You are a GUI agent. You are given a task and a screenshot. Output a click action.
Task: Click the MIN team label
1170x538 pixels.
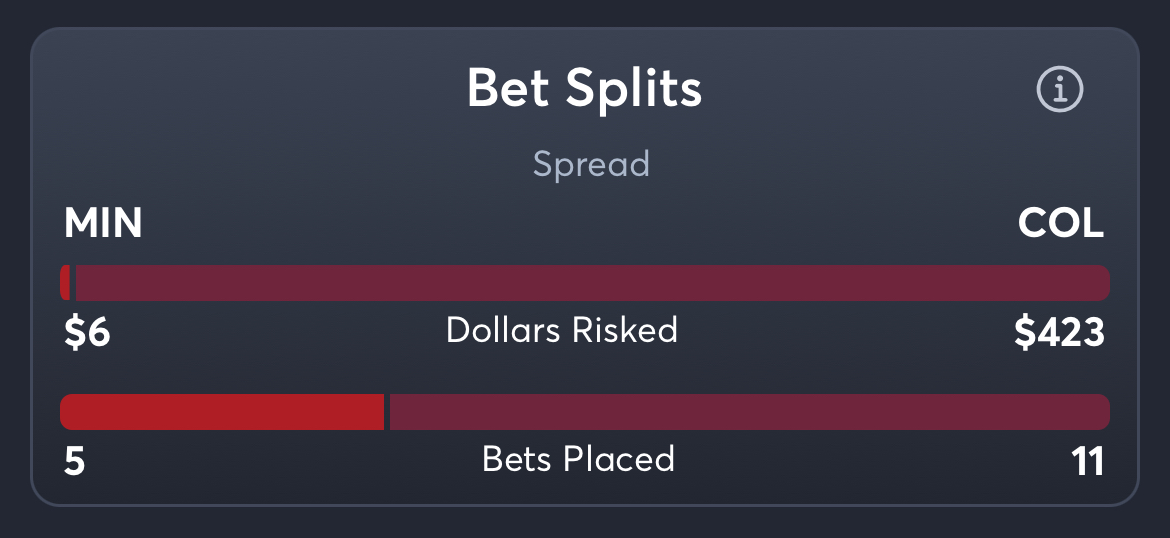[x=103, y=224]
